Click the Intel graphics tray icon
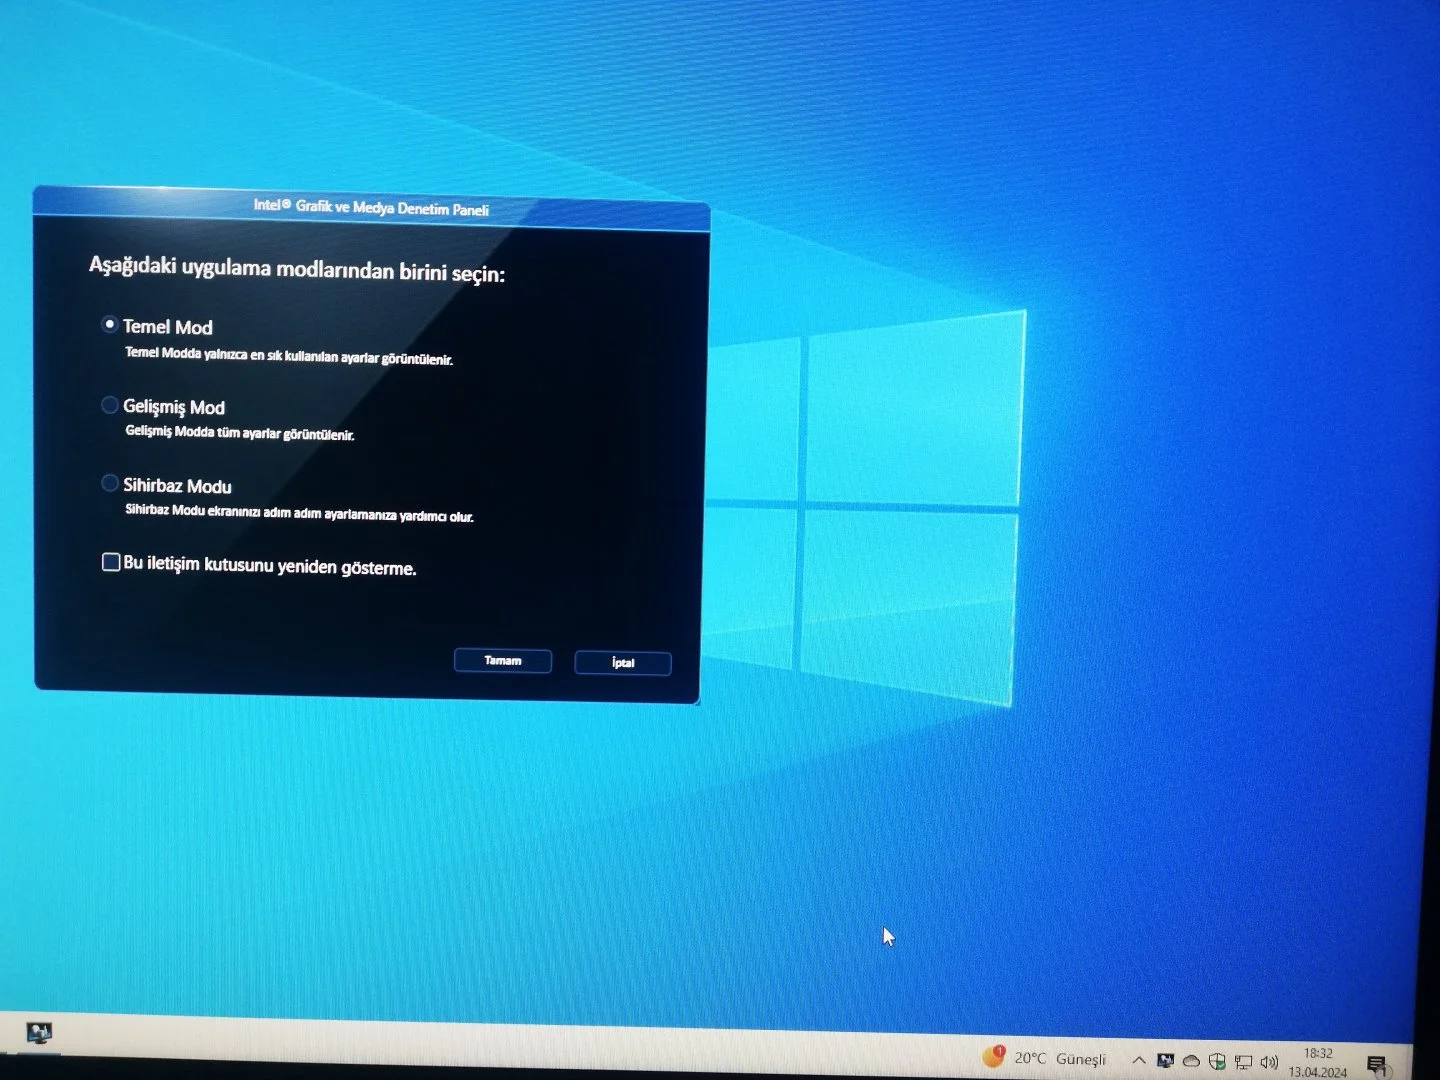 click(1165, 1061)
